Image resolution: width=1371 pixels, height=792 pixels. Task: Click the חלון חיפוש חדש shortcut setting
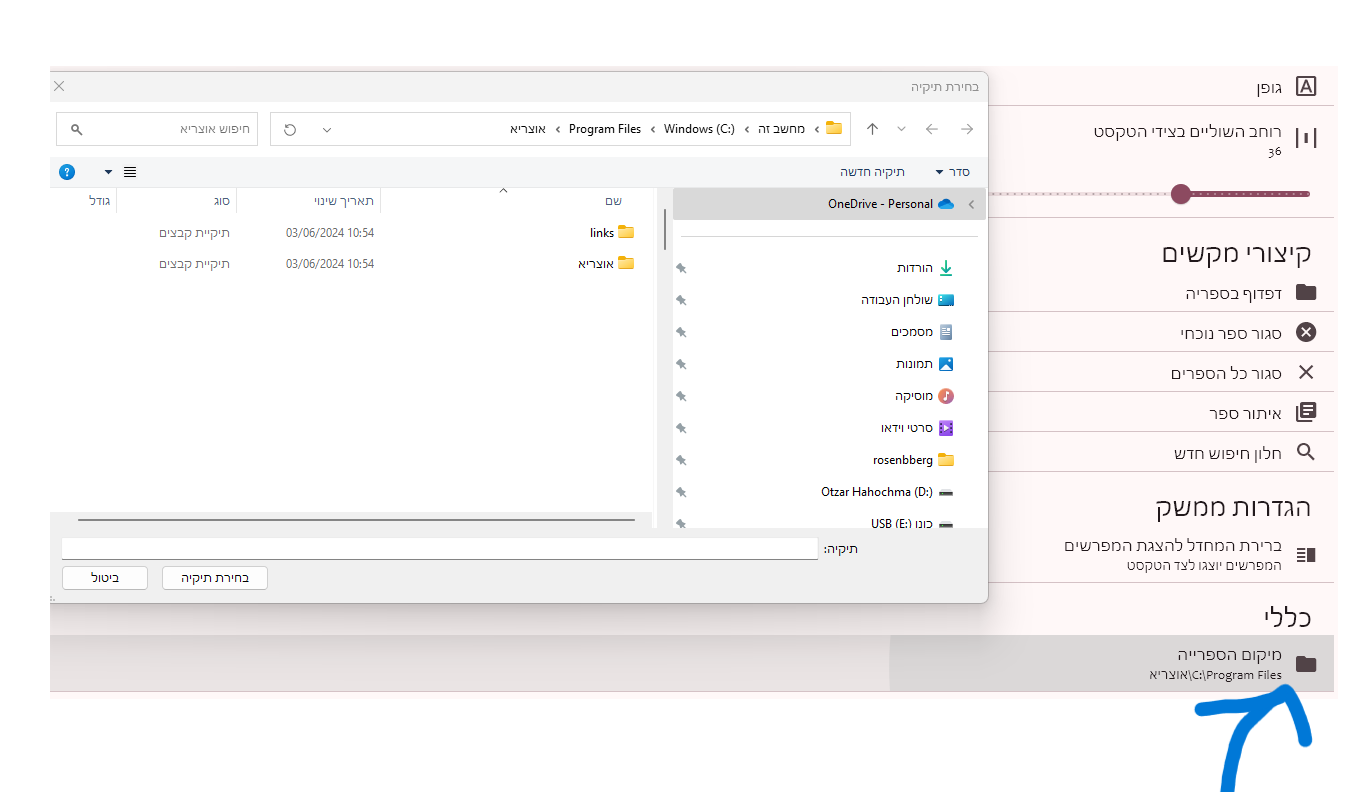[x=1227, y=453]
